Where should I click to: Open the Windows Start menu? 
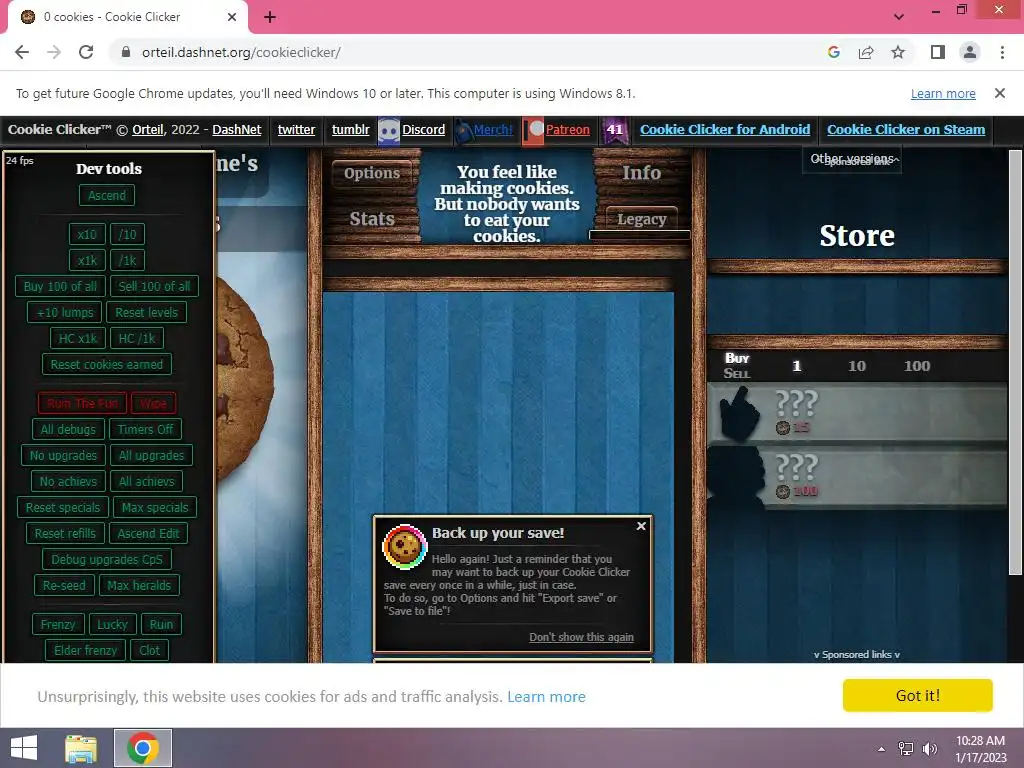tap(24, 748)
